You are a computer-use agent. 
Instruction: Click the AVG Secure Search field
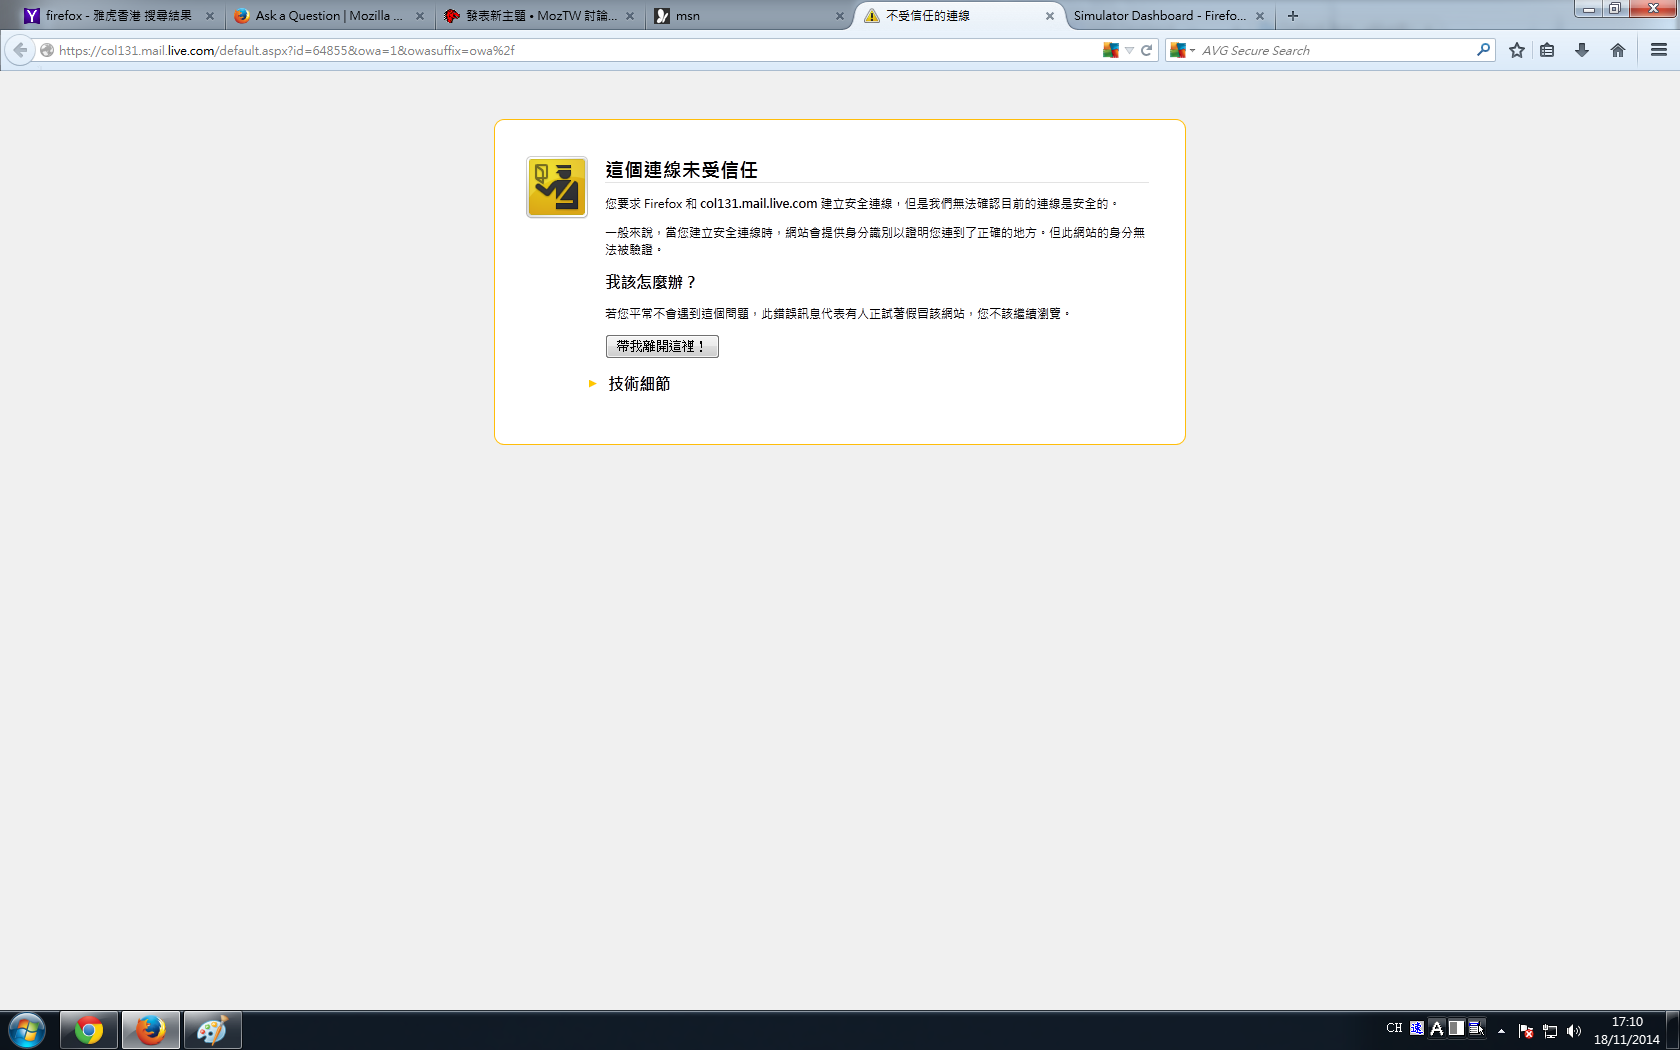click(1335, 50)
